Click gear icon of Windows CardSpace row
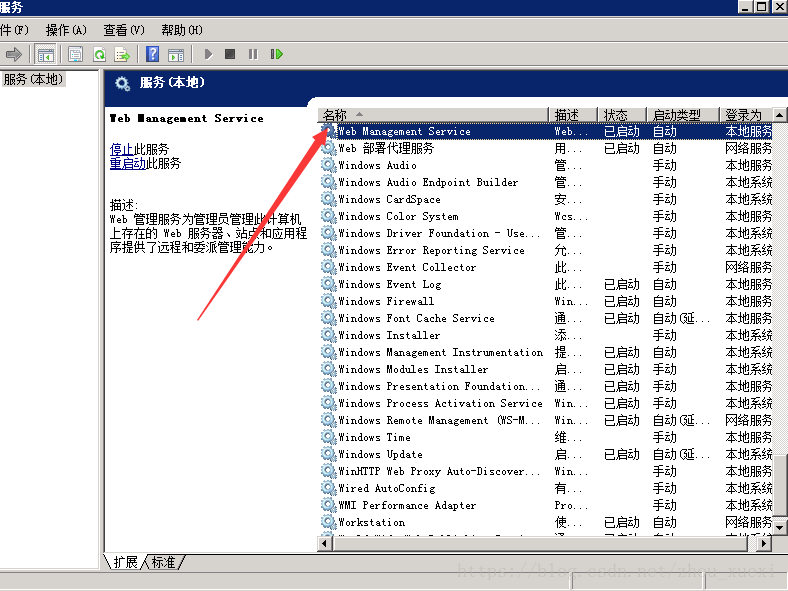 point(329,199)
